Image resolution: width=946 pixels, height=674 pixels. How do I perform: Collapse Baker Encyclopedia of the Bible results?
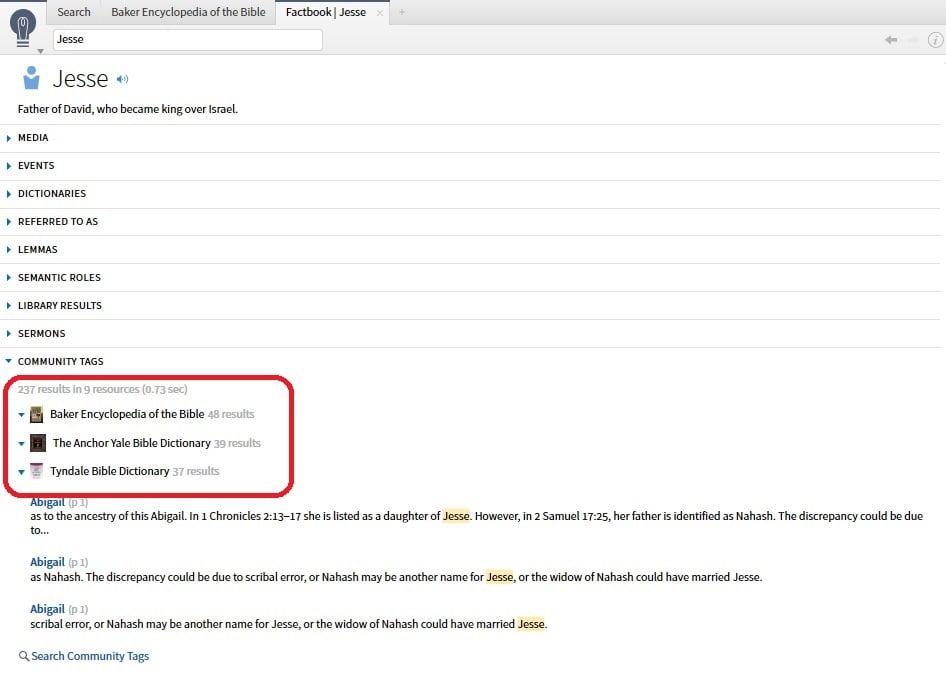tap(21, 415)
